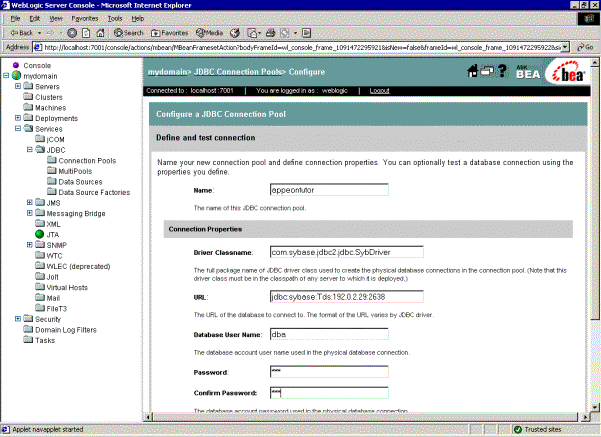Click the Database User Name field

click(x=328, y=334)
